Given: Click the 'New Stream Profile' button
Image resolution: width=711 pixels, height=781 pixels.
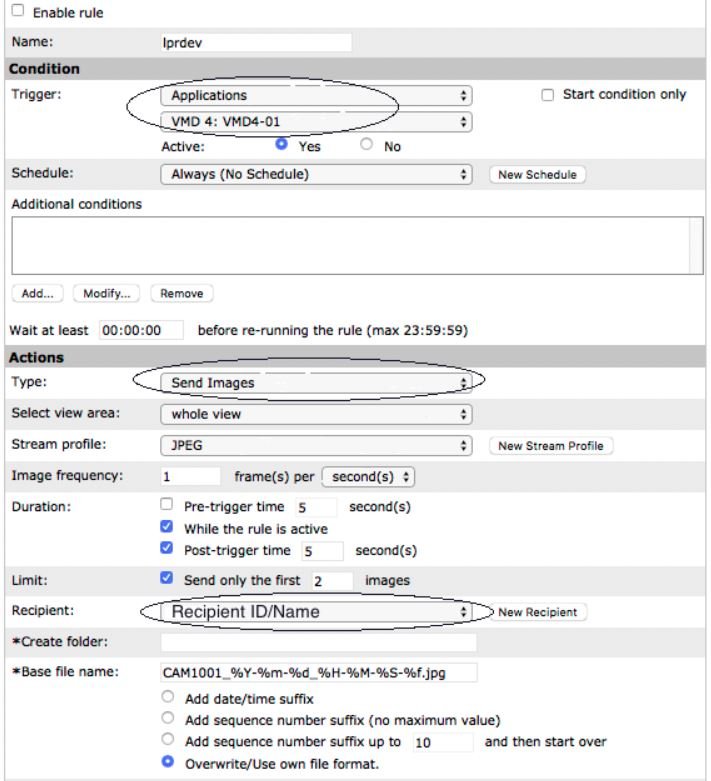Looking at the screenshot, I should pos(551,446).
